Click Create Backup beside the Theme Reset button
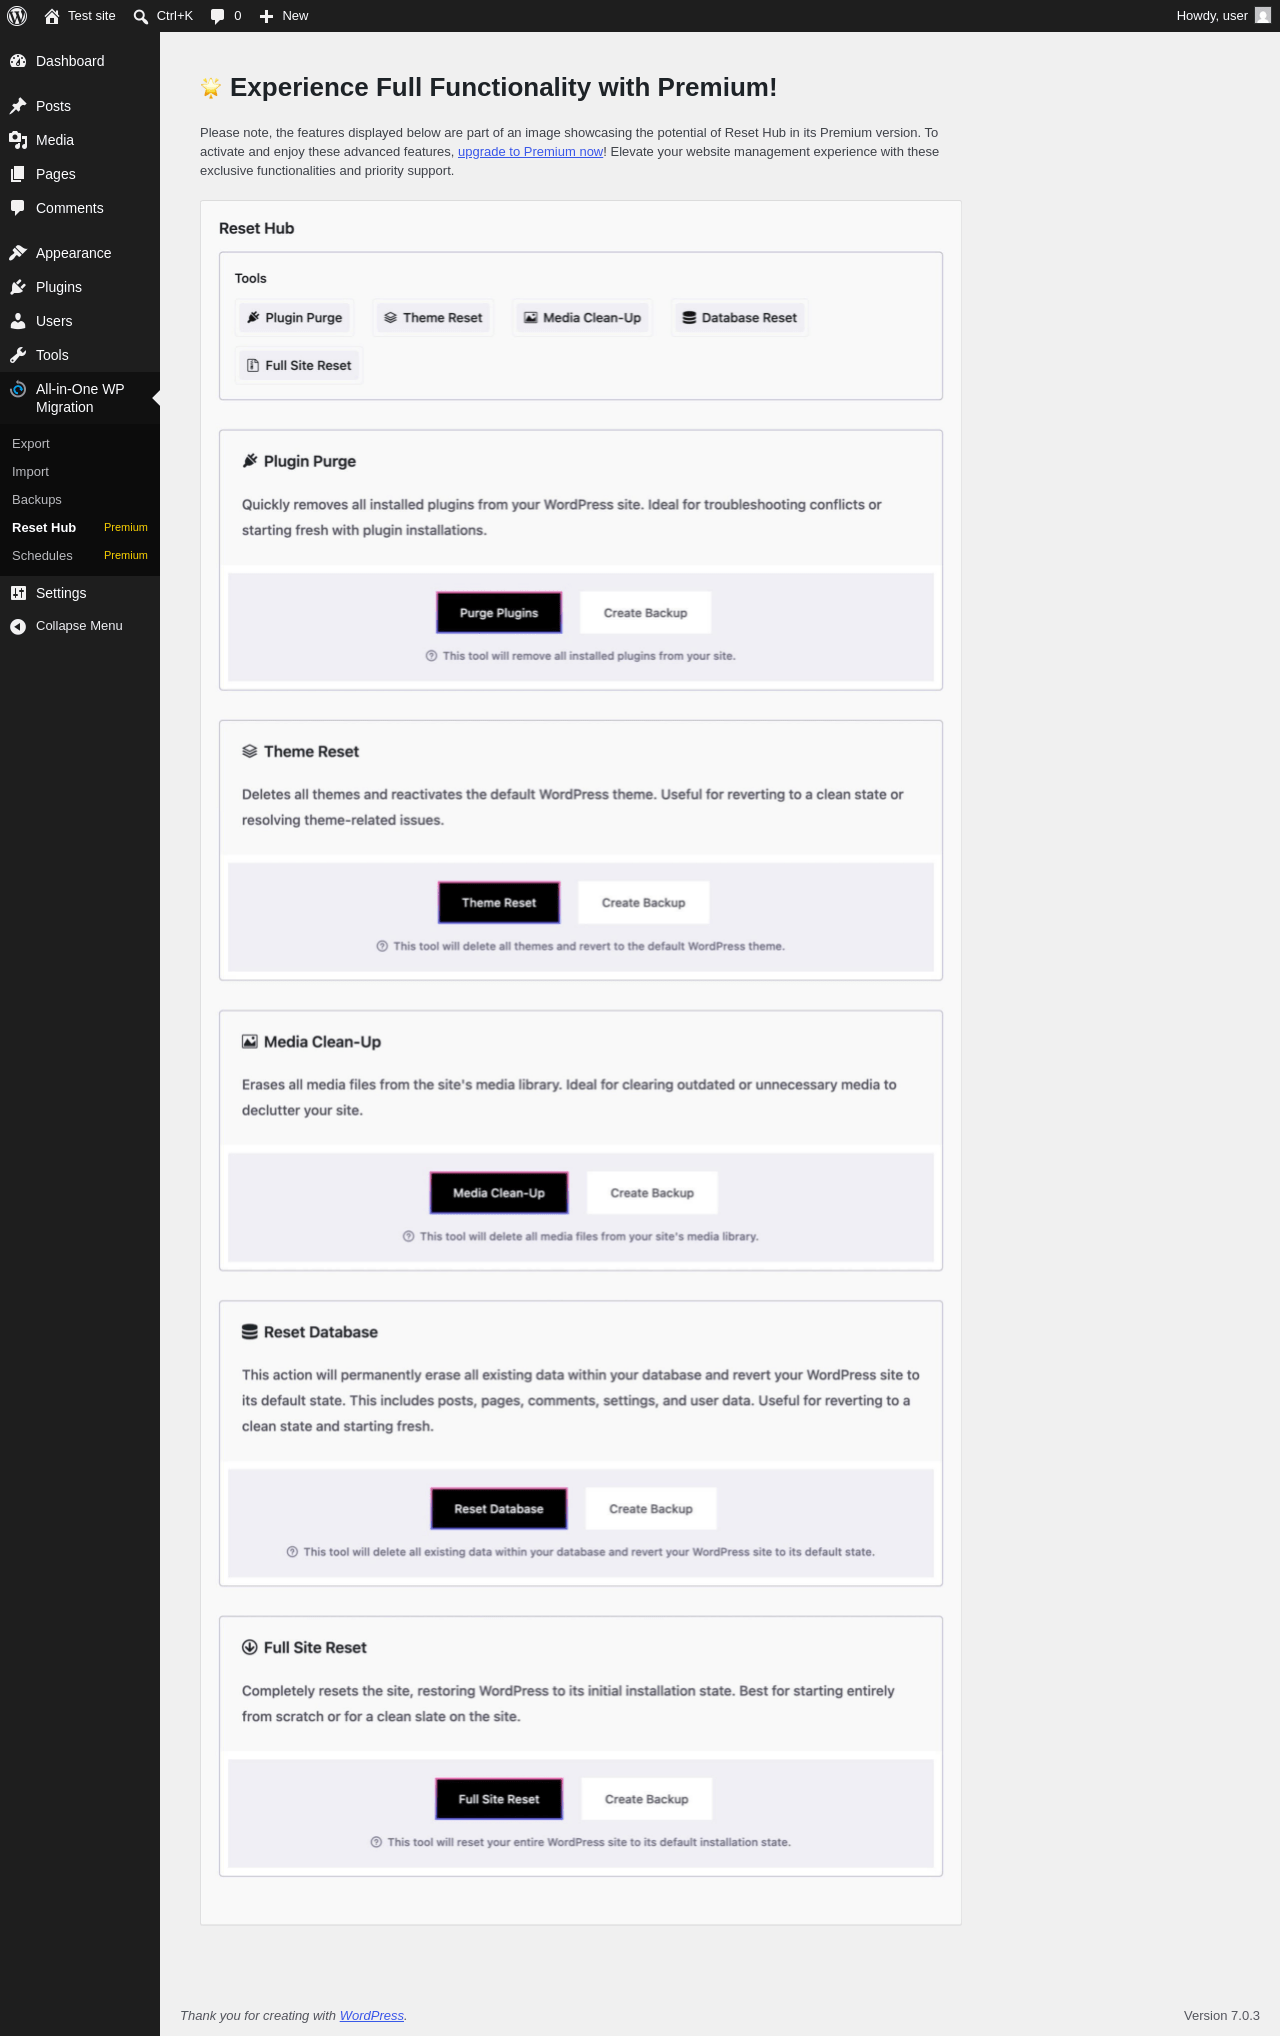1280x2036 pixels. (x=644, y=903)
